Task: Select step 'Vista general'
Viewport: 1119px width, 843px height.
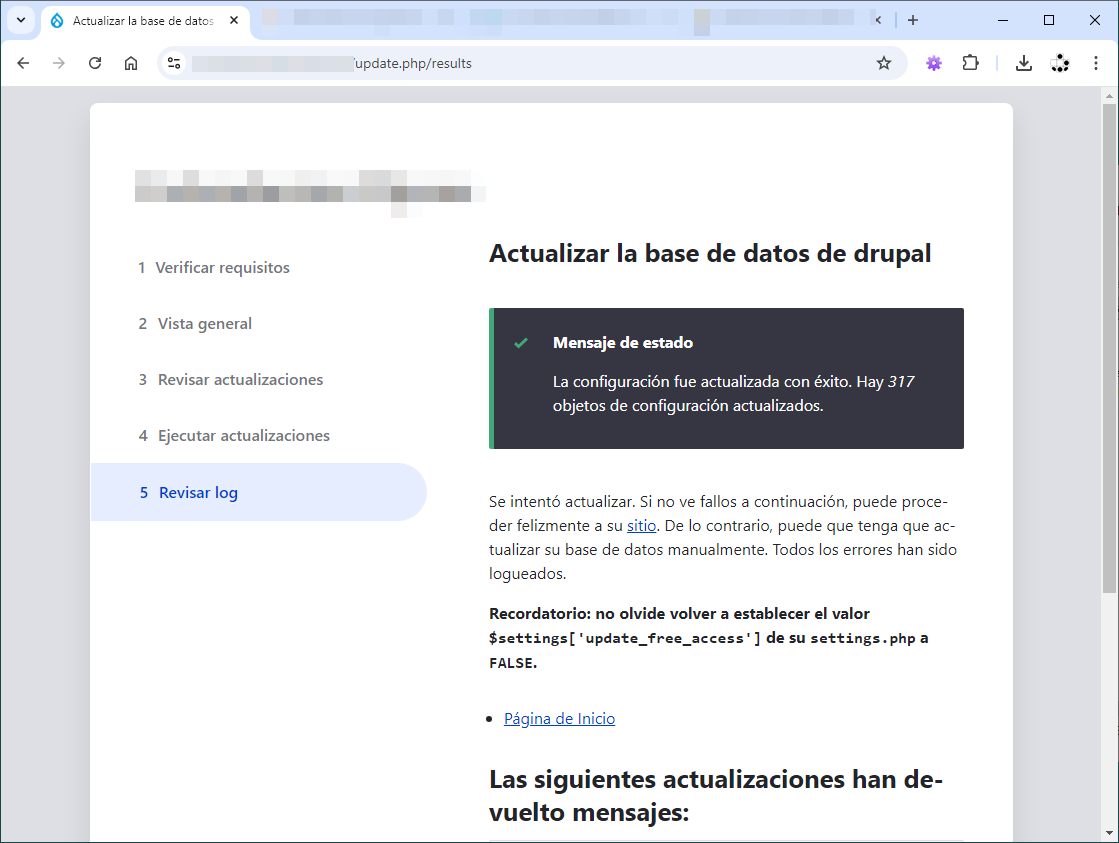Action: (195, 323)
